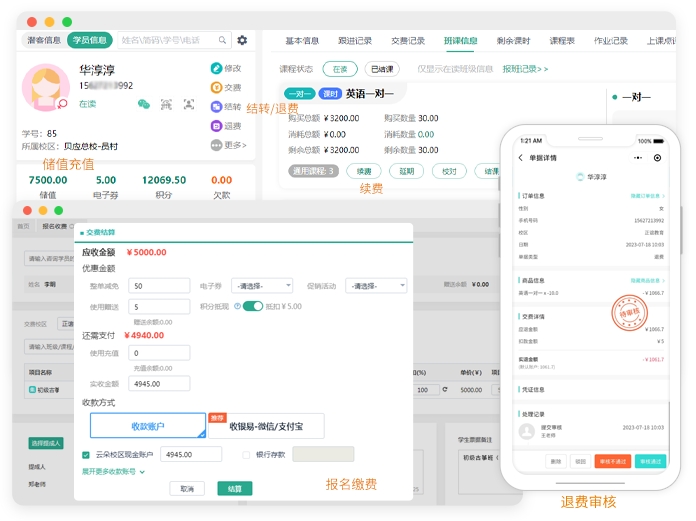696x521 pixels.
Task: Expand 隐藏商品信息 link on phone
Action: coord(648,280)
